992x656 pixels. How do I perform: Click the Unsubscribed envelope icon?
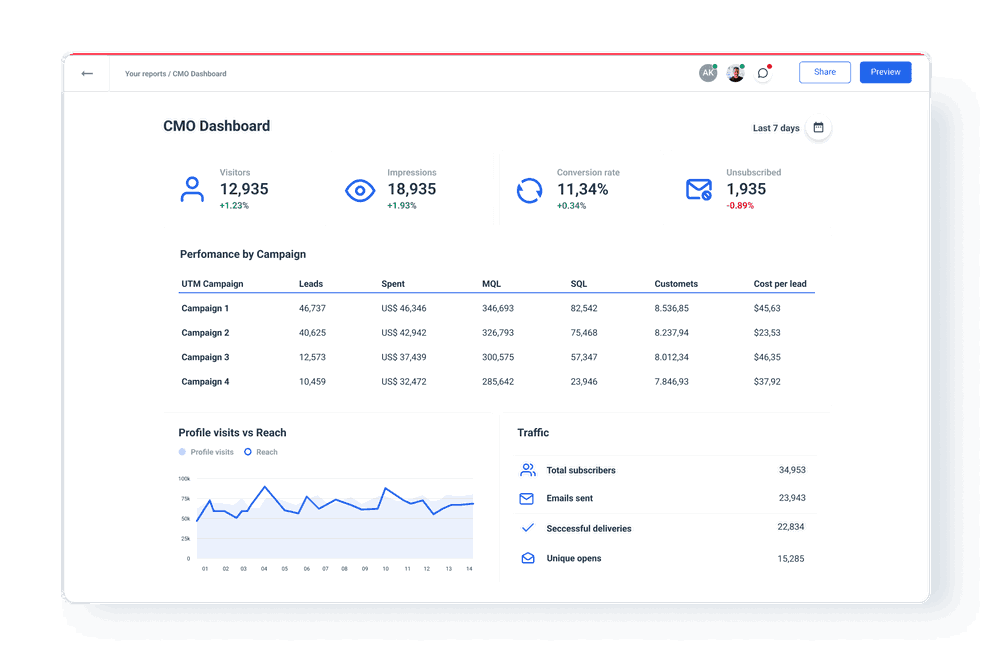point(698,189)
